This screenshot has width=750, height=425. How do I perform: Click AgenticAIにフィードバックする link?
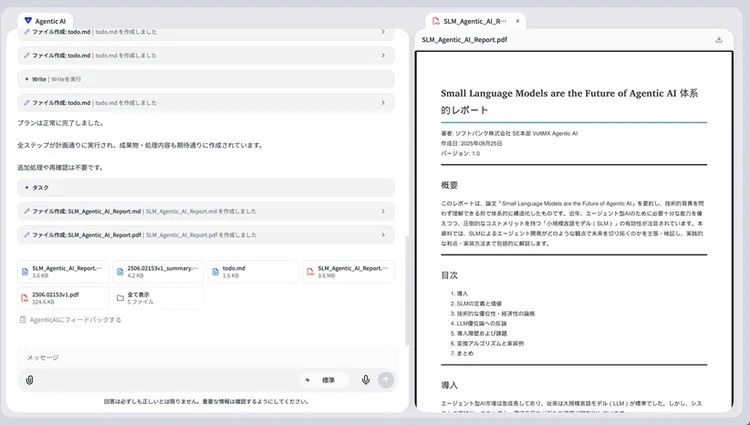pyautogui.click(x=76, y=320)
